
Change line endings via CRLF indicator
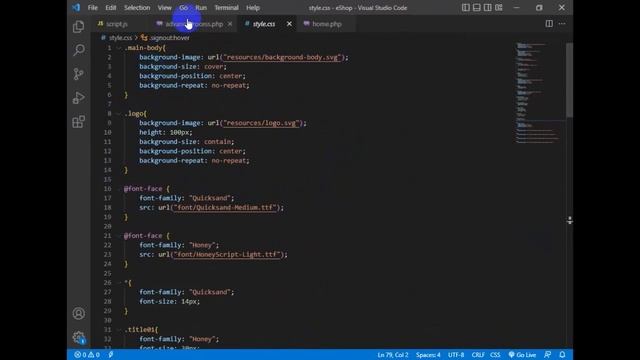(x=478, y=355)
